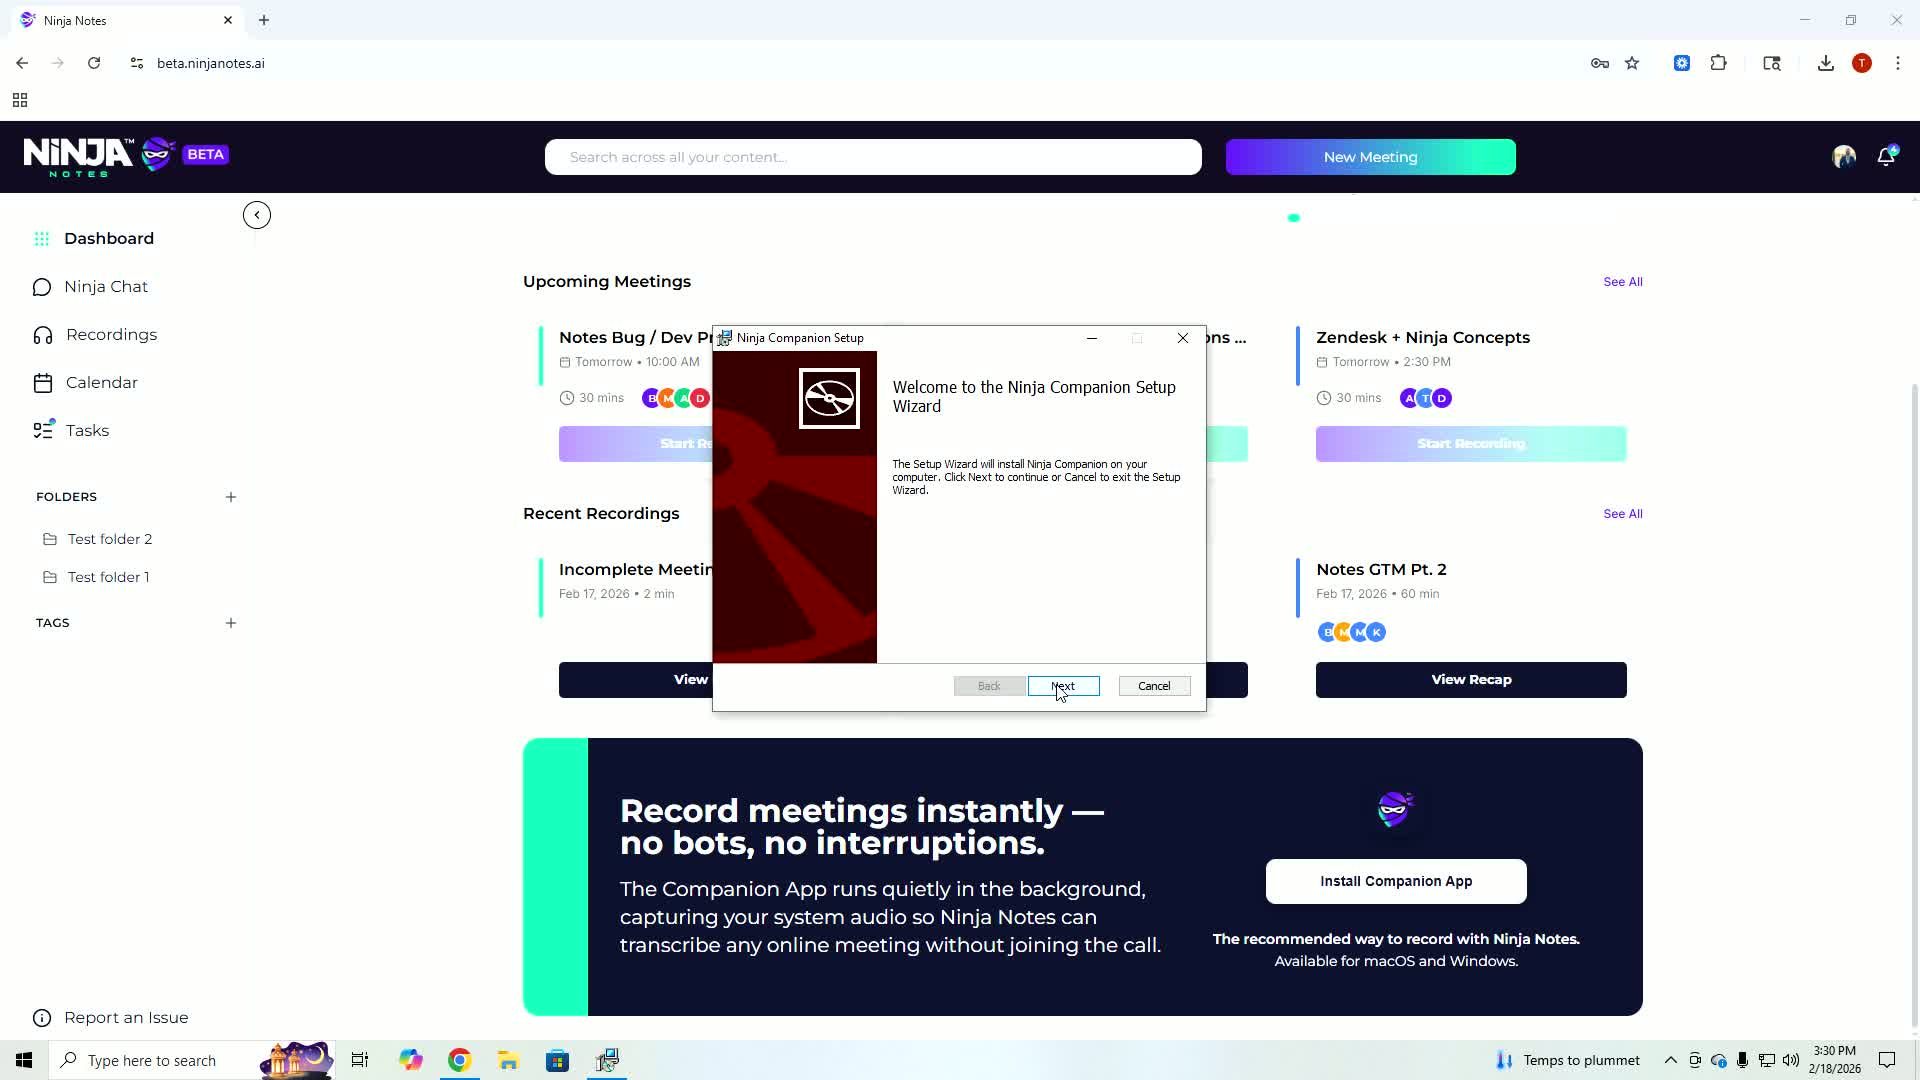This screenshot has width=1920, height=1080.
Task: Open Windows notification center
Action: point(1887,1060)
